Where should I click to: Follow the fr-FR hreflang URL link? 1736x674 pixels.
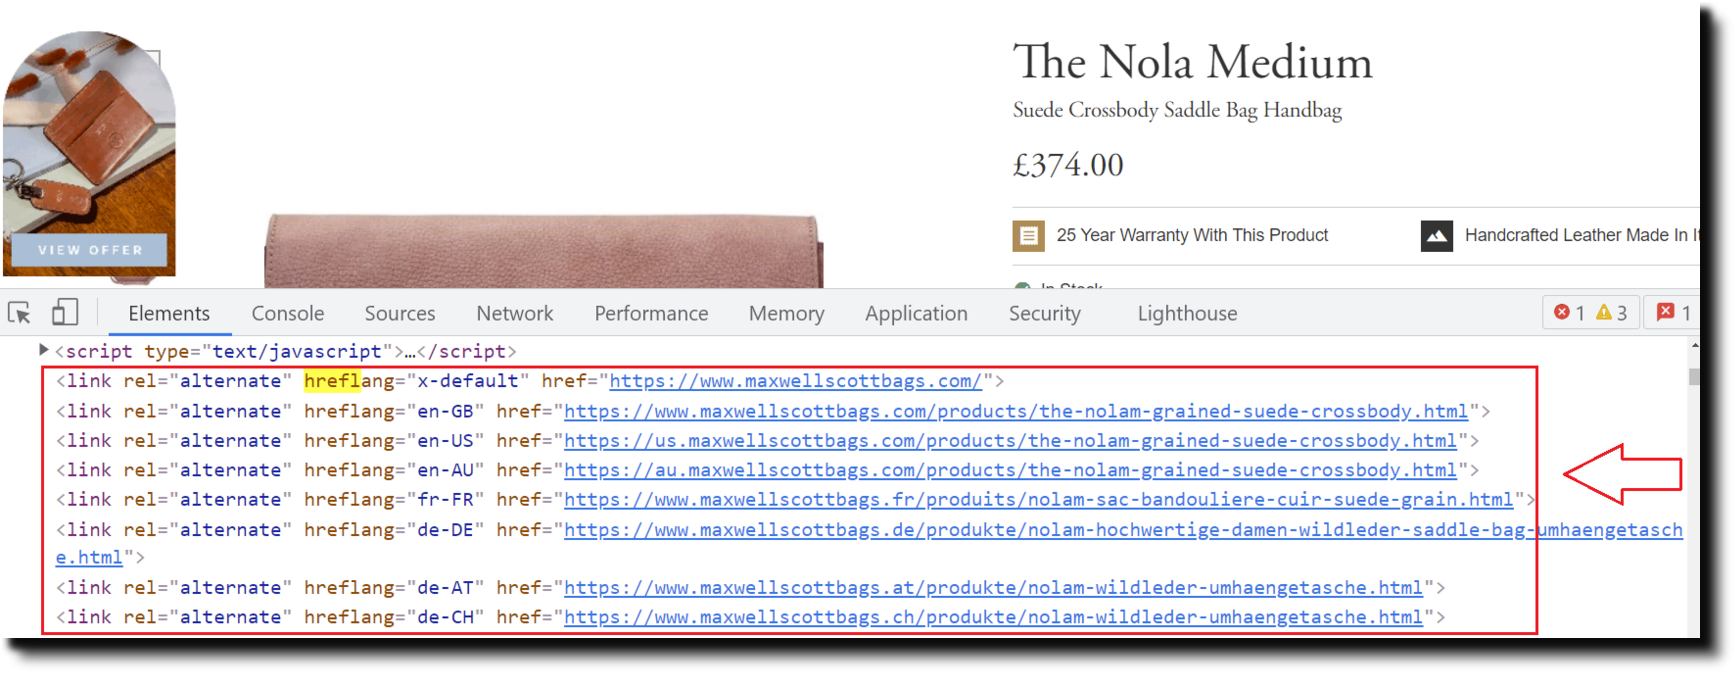pyautogui.click(x=1038, y=500)
